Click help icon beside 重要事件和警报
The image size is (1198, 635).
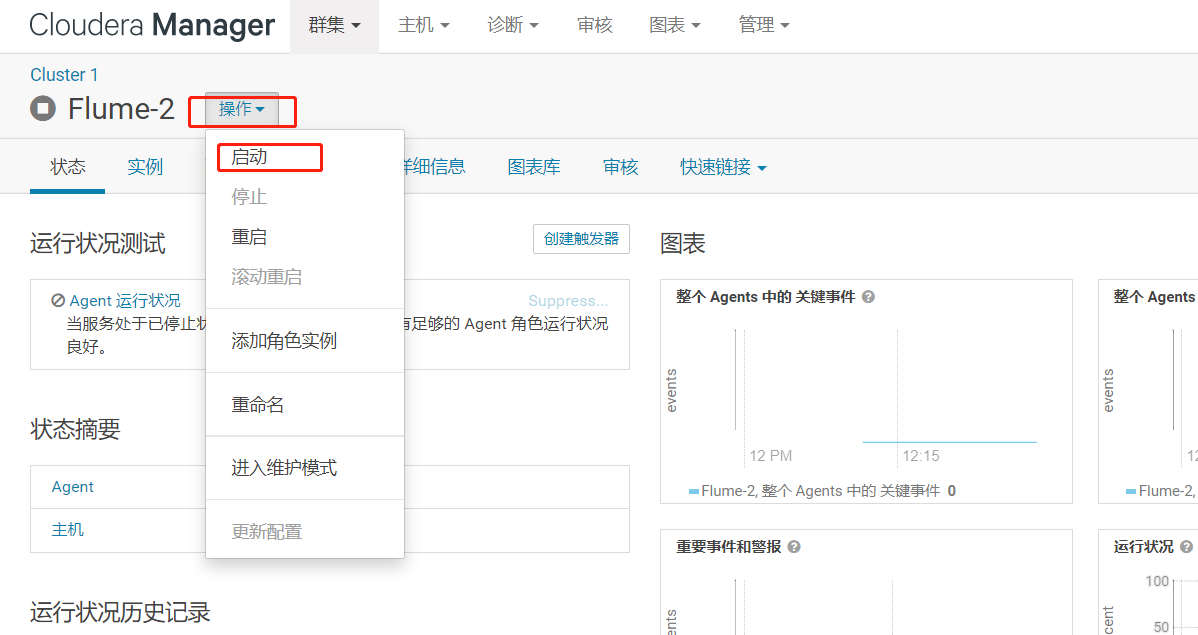(x=794, y=547)
